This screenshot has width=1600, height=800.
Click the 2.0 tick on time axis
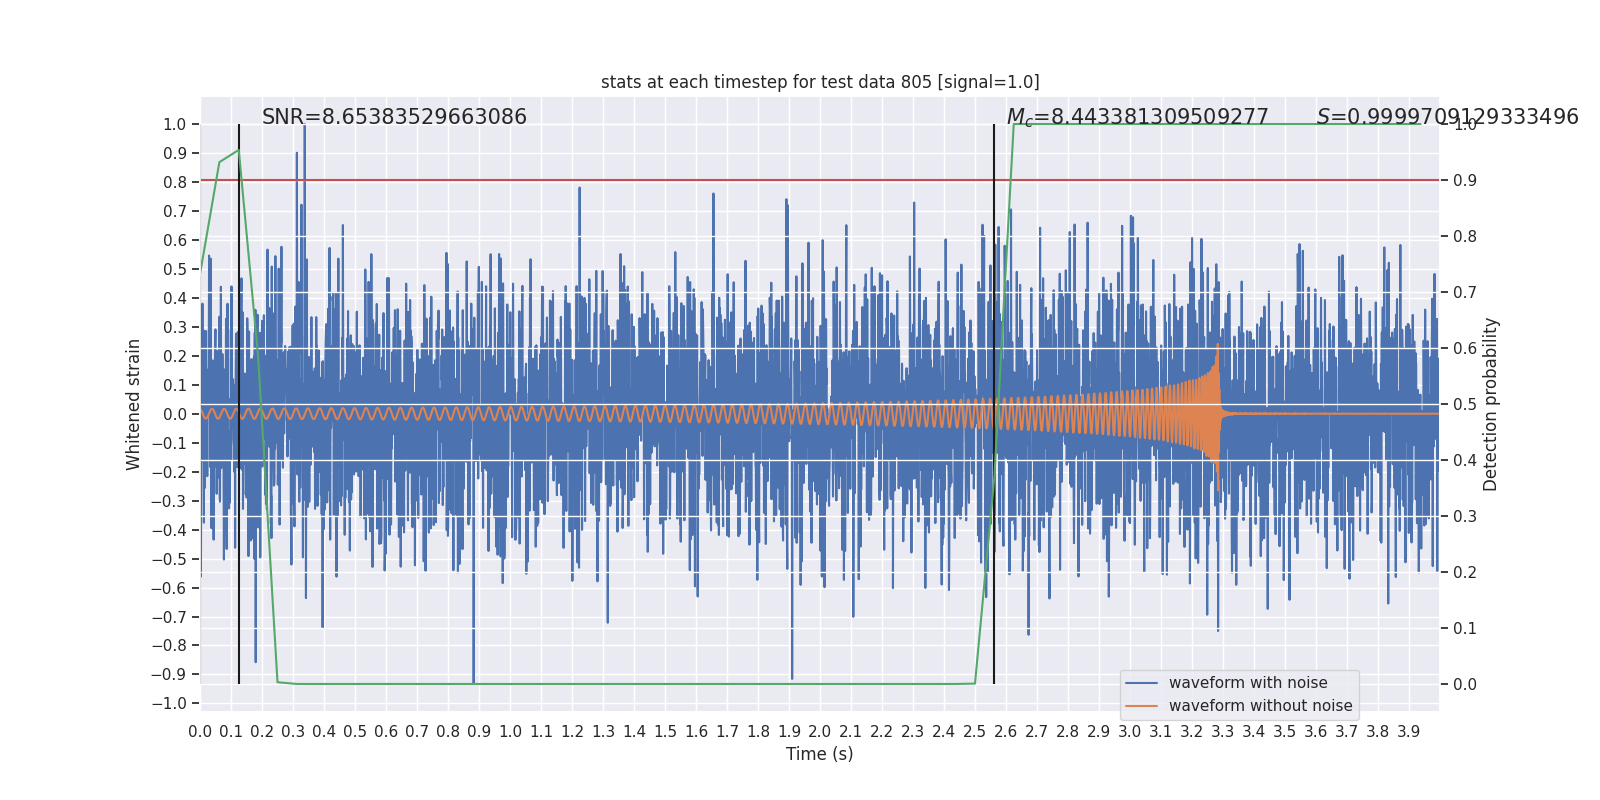coord(820,732)
